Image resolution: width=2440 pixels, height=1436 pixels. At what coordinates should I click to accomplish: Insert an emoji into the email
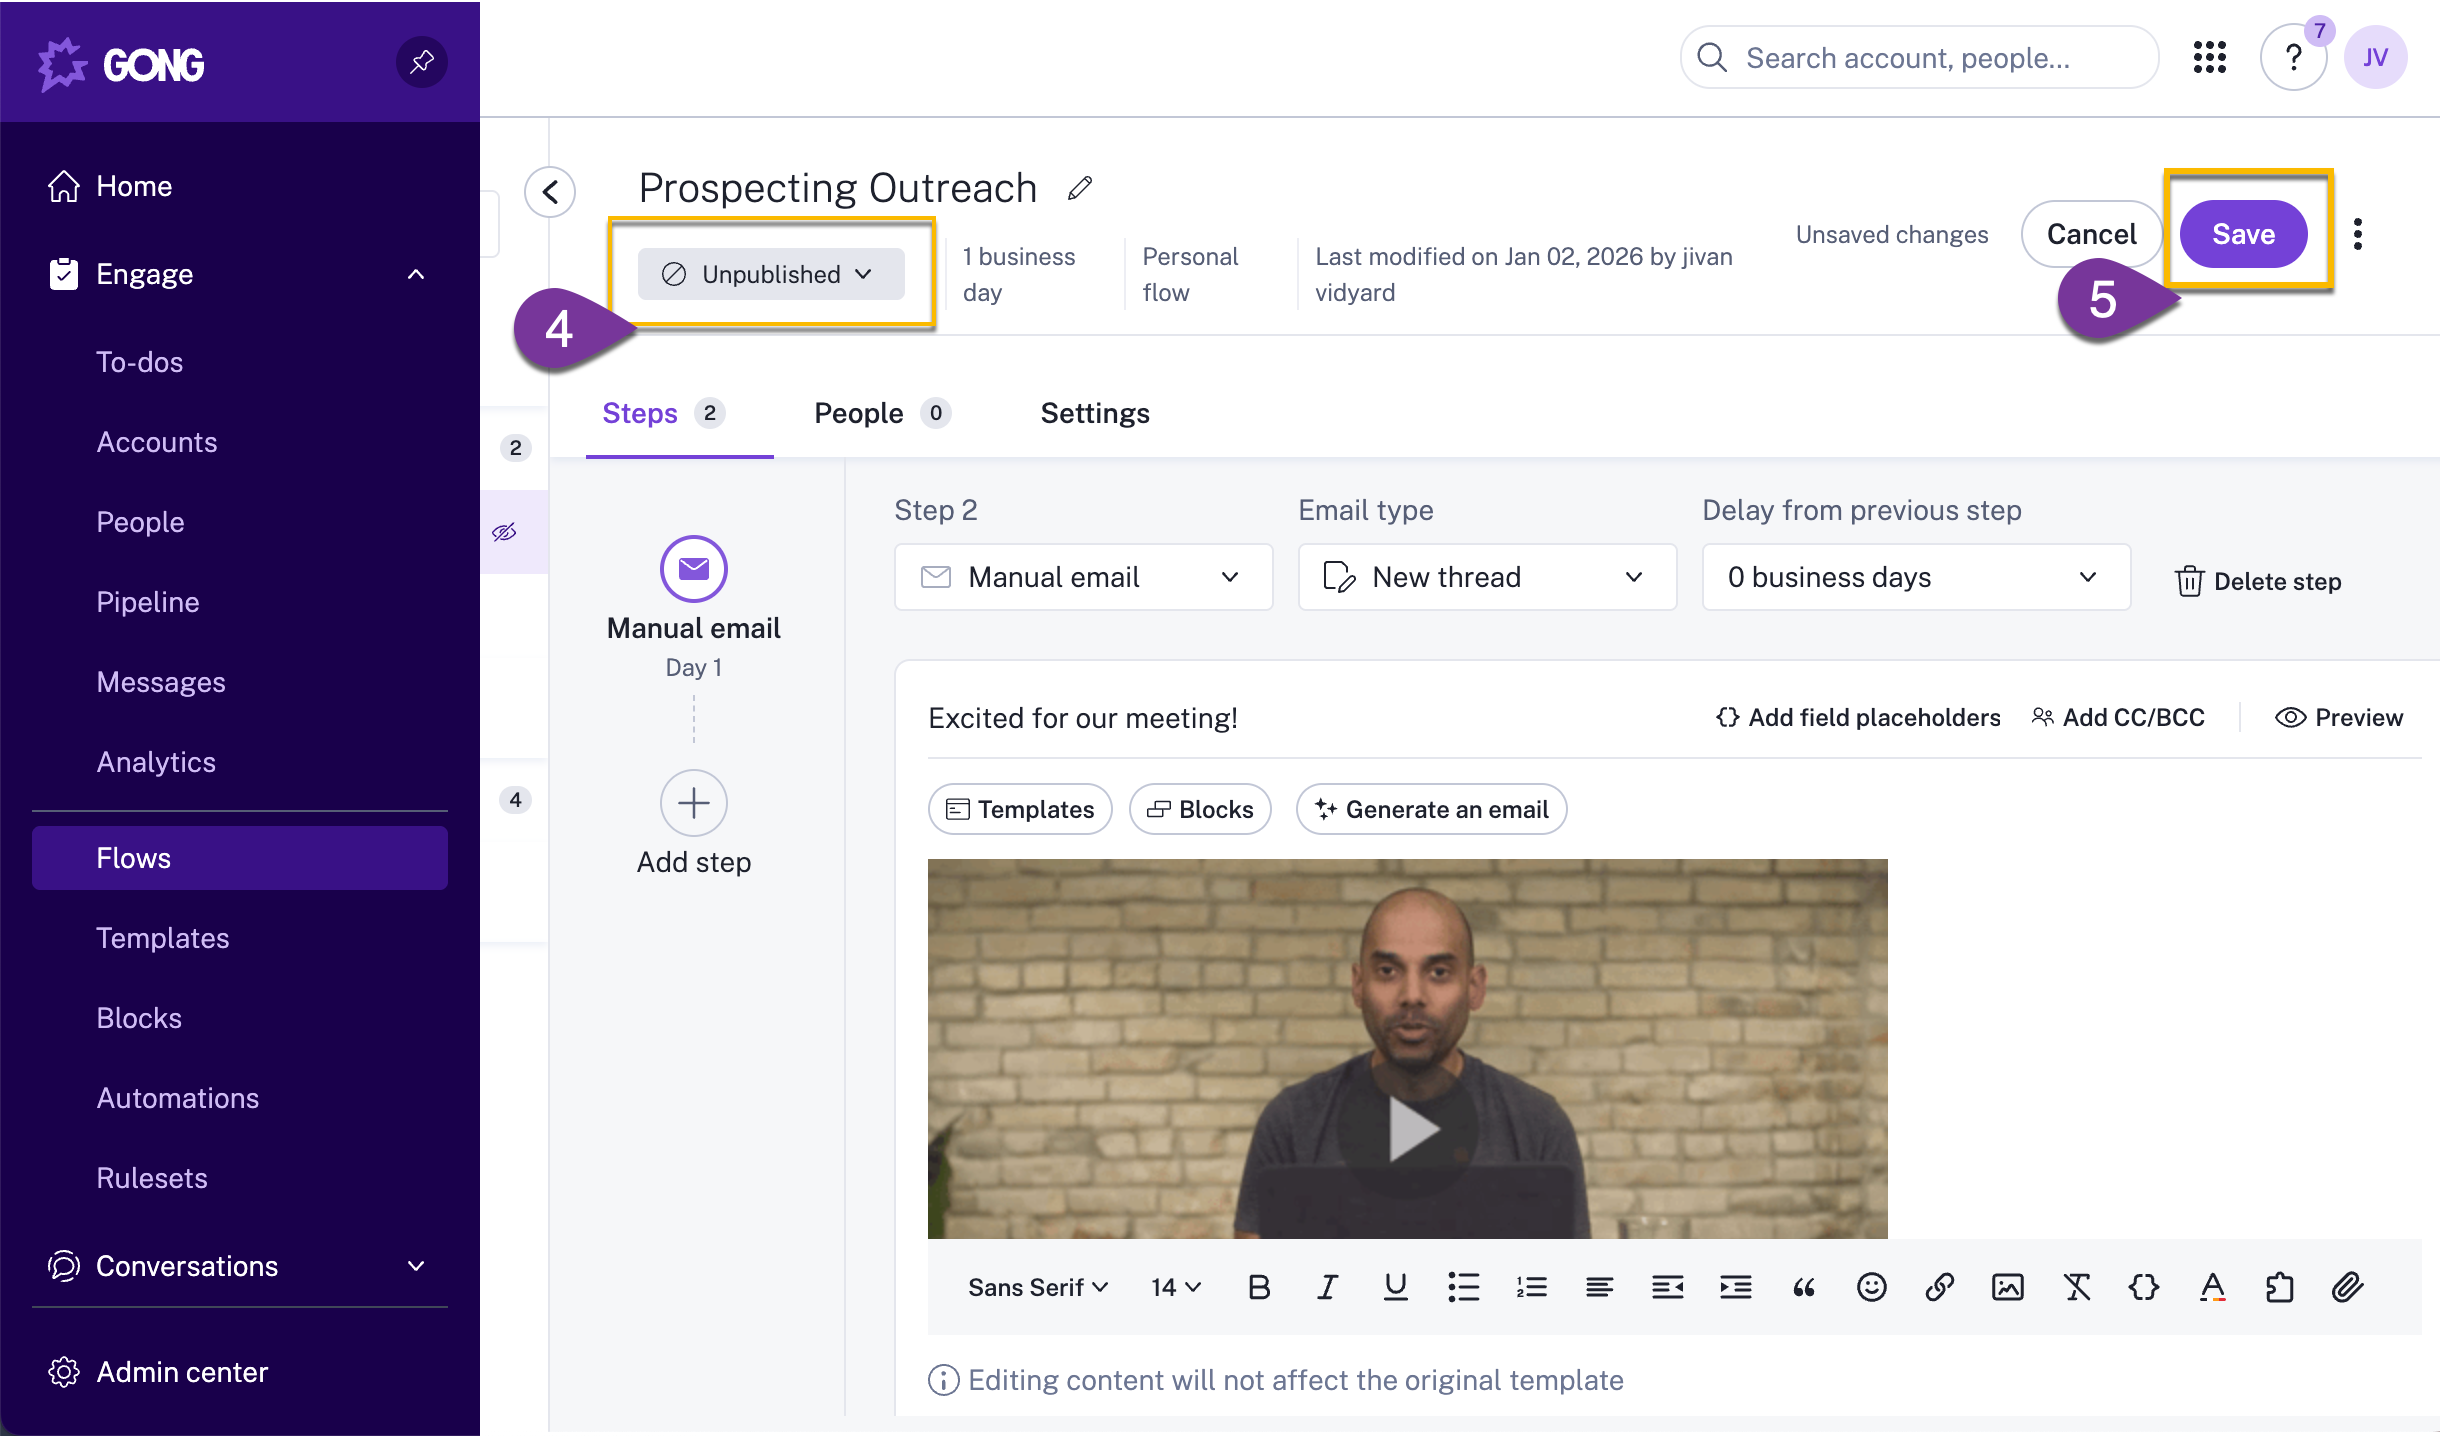coord(1871,1287)
